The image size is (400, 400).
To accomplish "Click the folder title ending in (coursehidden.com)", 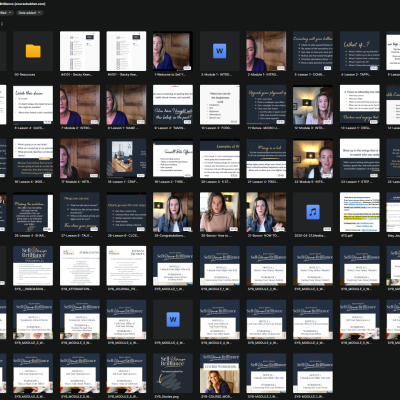I will [23, 4].
